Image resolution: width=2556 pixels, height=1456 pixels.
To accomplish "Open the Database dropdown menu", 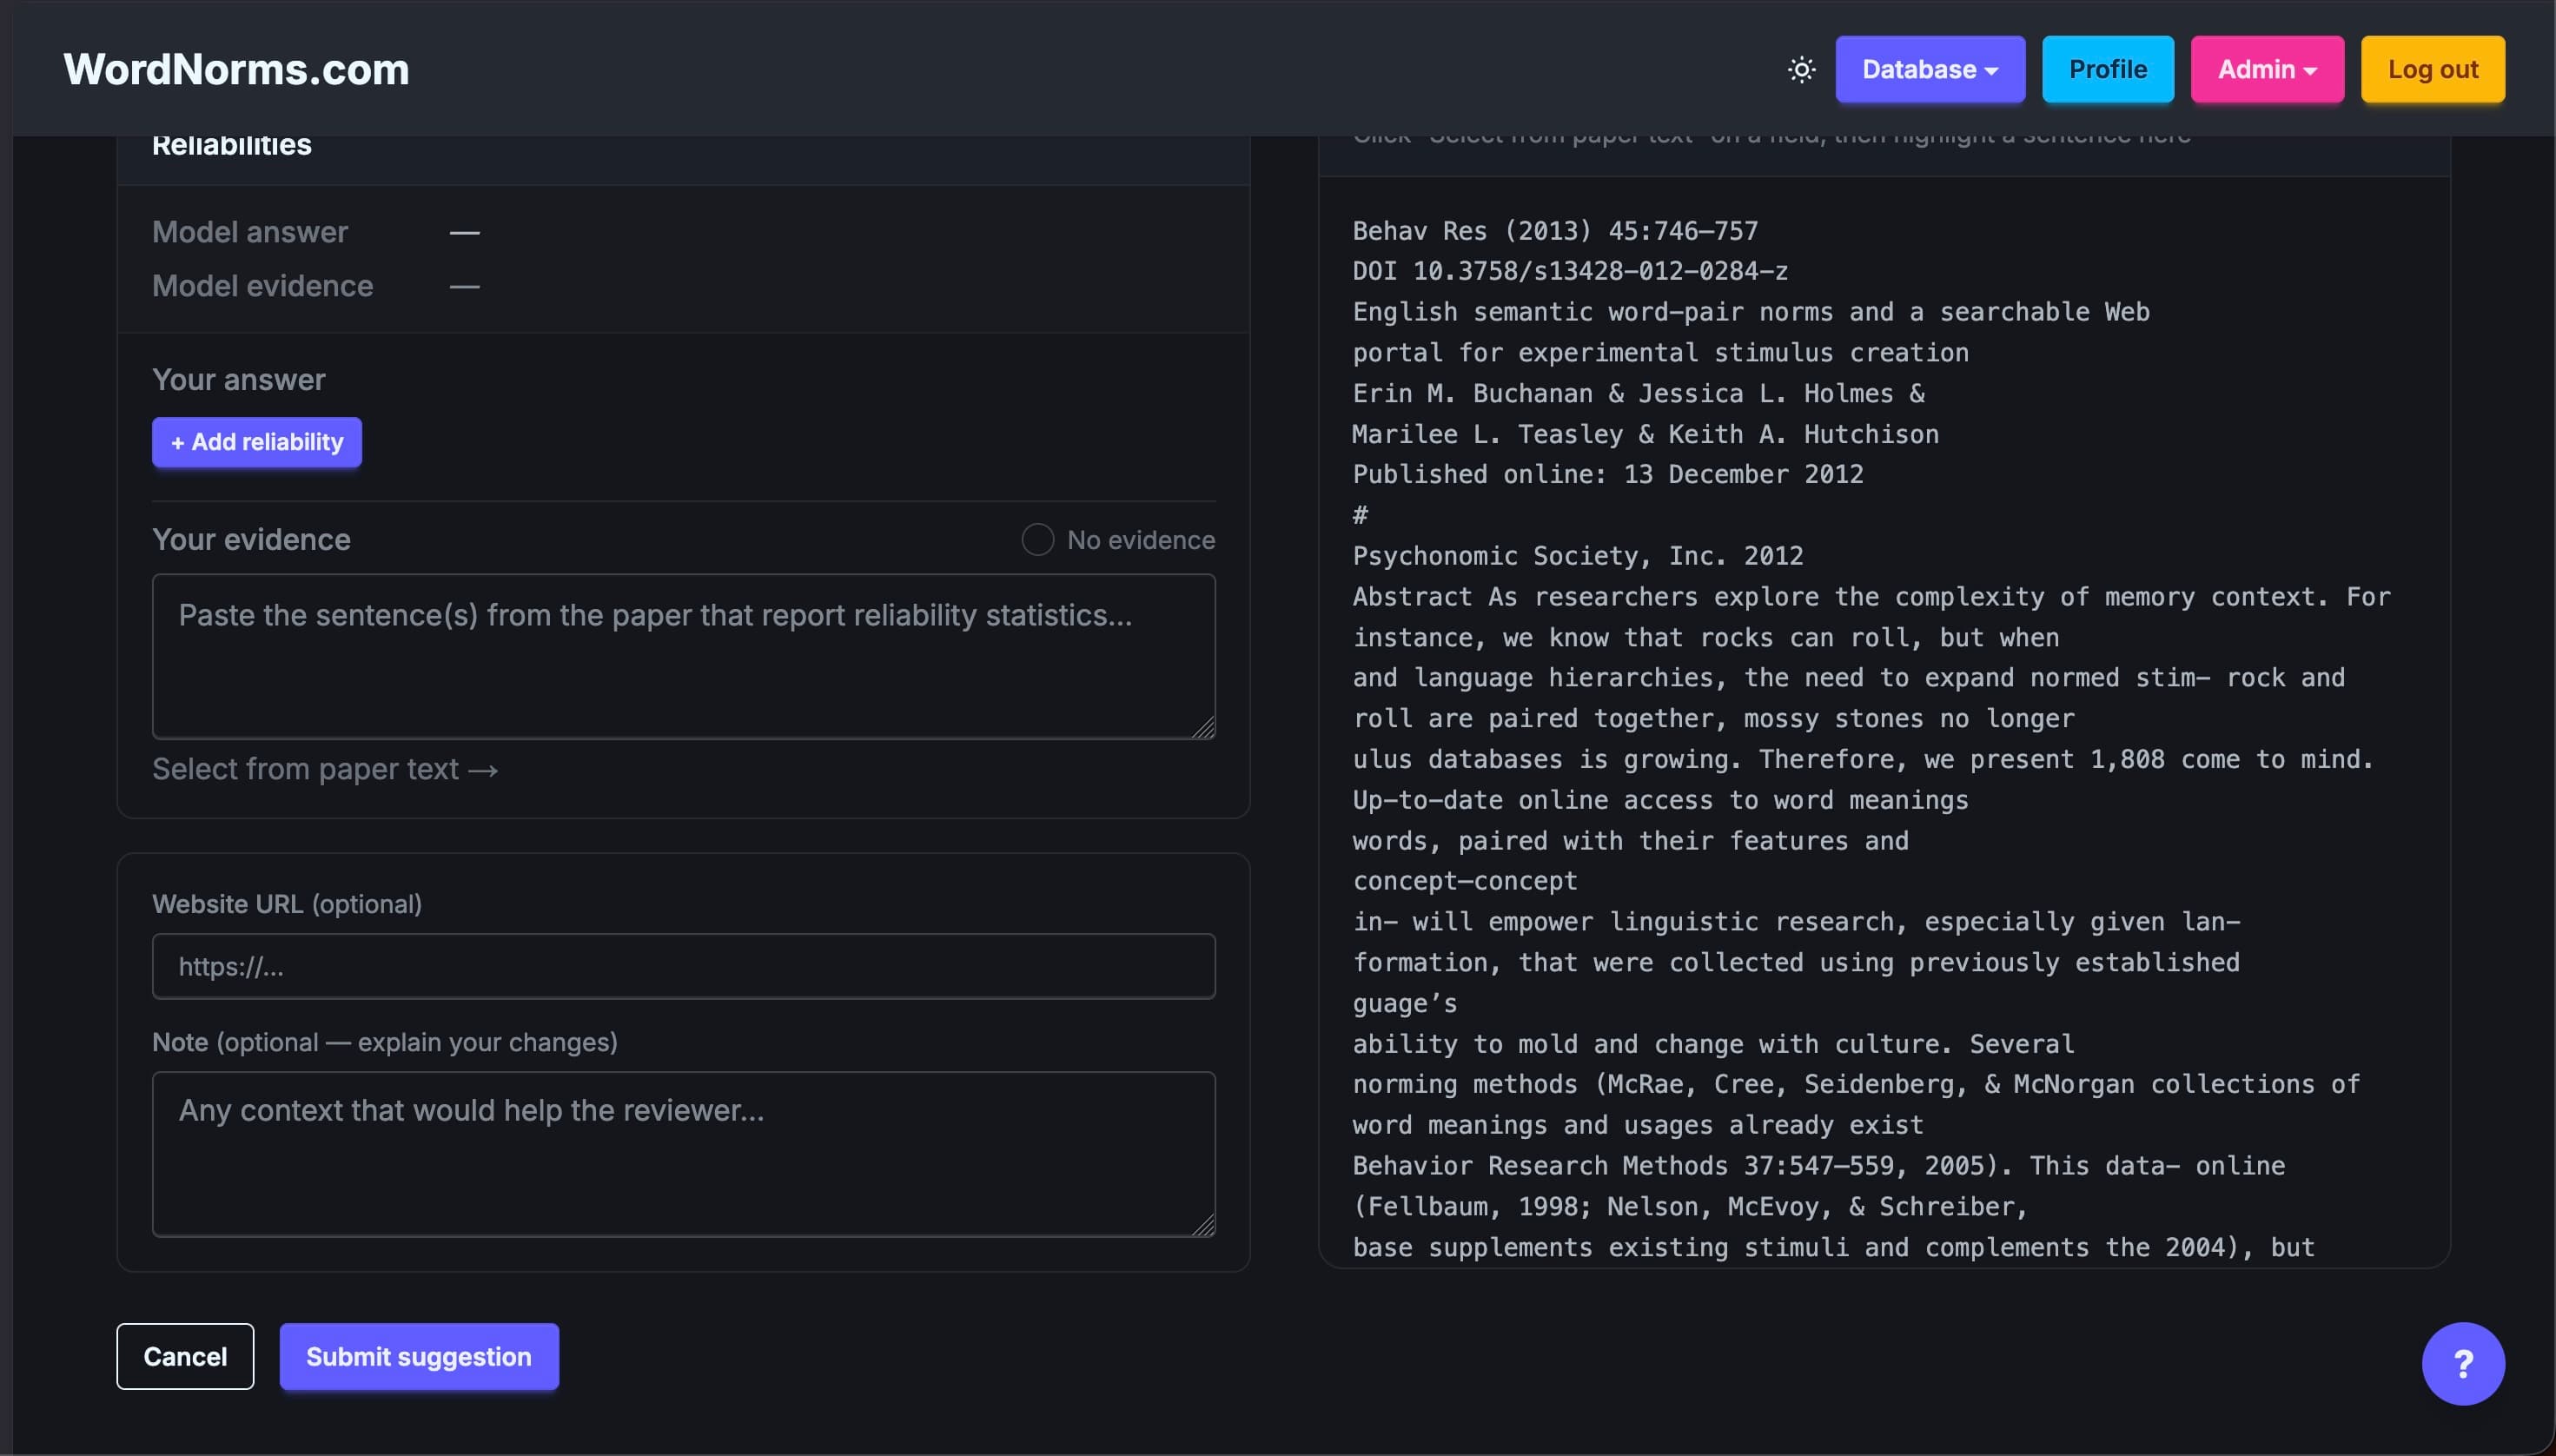I will coord(1930,69).
